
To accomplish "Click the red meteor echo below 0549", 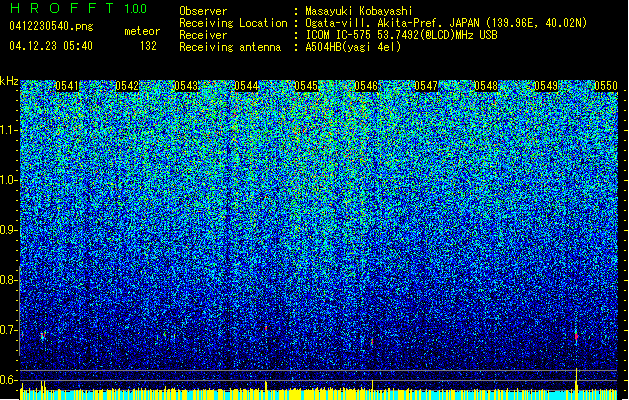I will point(576,336).
